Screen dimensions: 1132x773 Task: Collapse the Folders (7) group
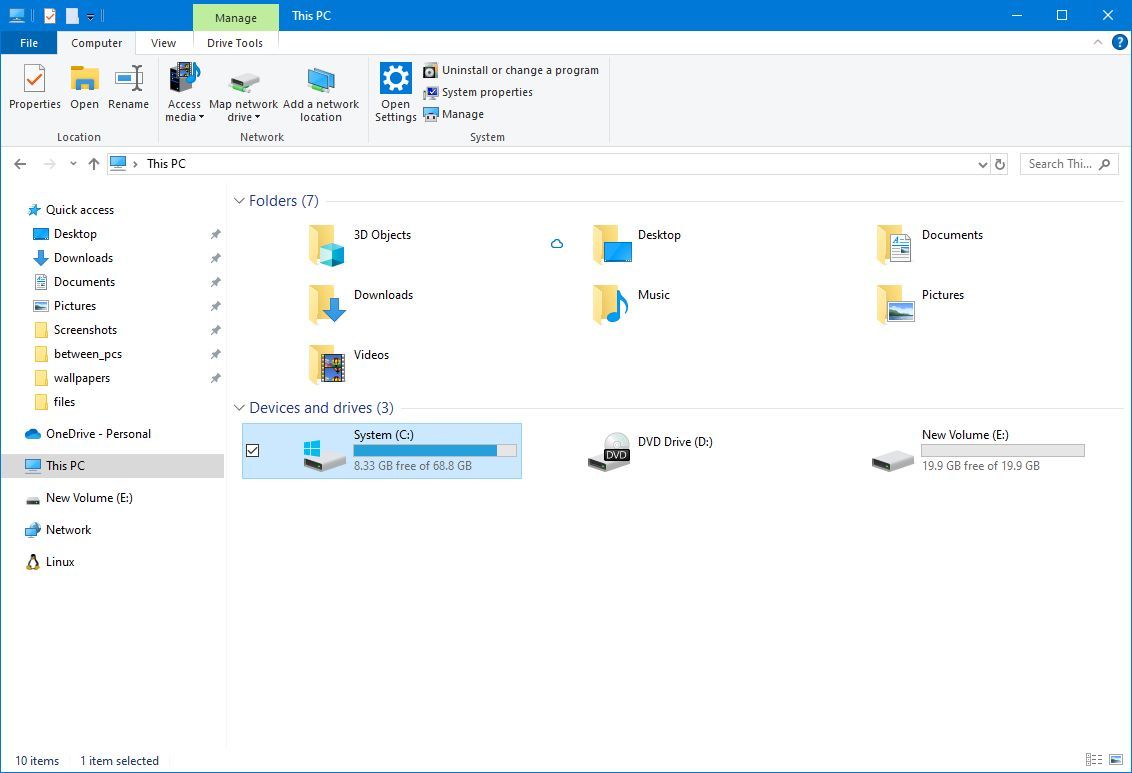(239, 201)
